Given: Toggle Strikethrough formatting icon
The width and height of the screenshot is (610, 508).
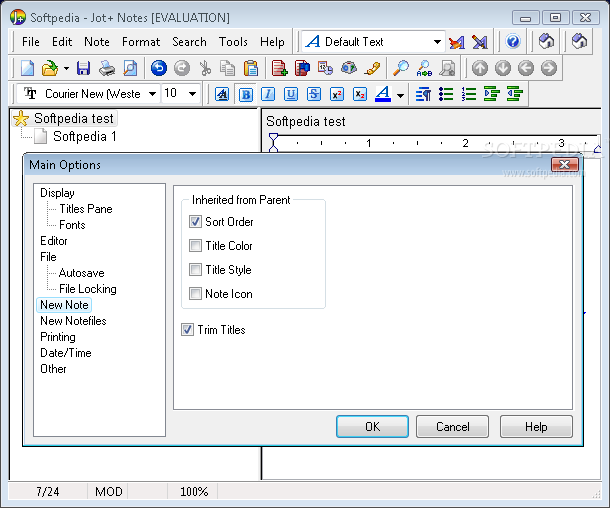Looking at the screenshot, I should 314,94.
